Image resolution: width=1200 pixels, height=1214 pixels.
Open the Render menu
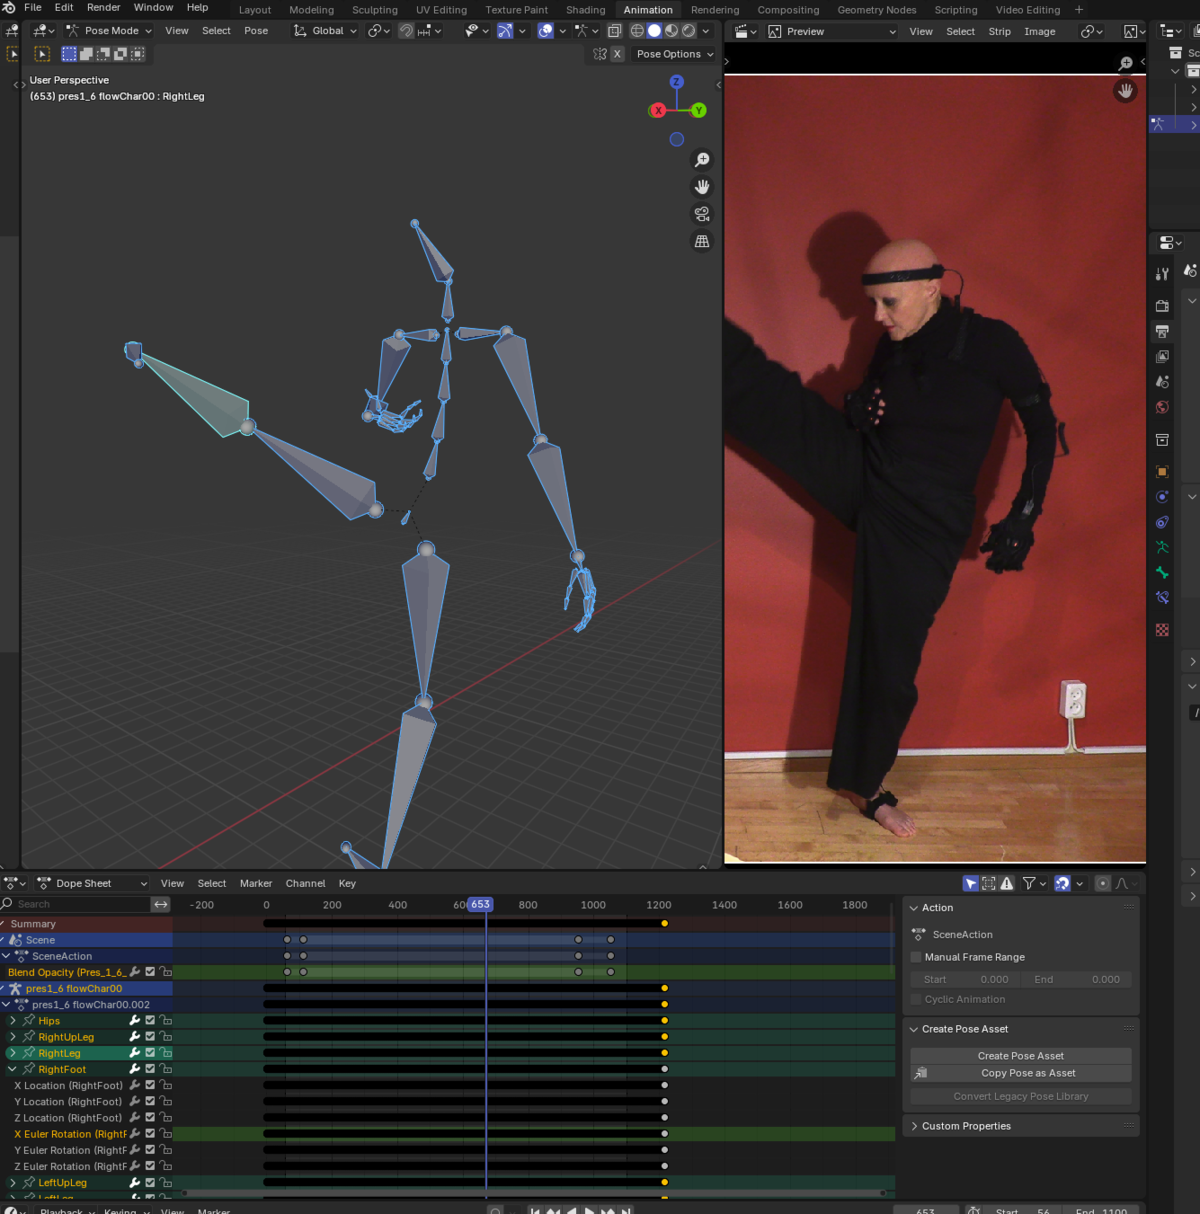(103, 8)
